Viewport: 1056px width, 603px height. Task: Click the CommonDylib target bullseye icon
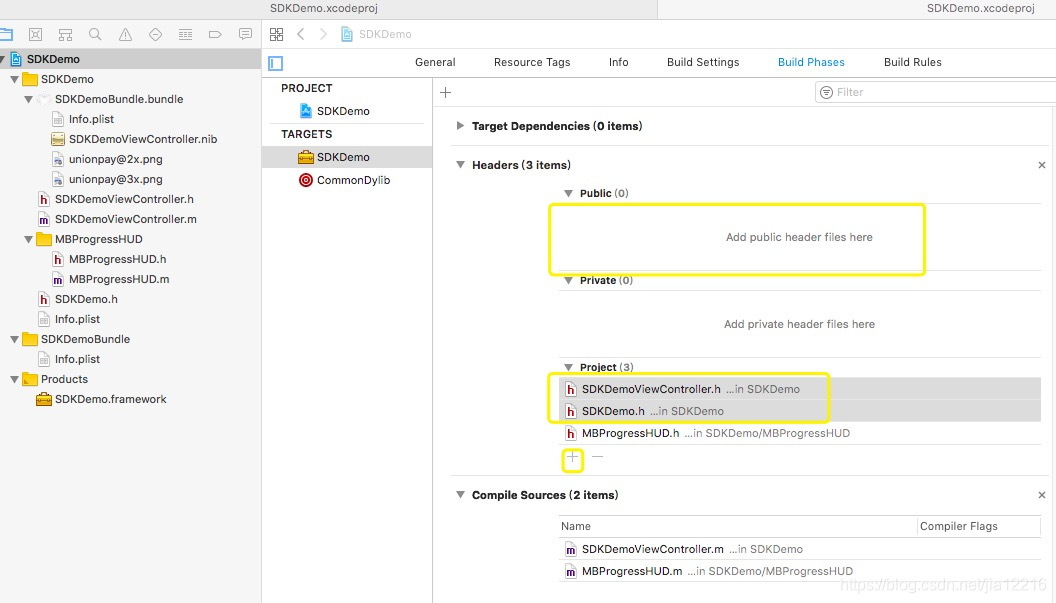pos(306,180)
